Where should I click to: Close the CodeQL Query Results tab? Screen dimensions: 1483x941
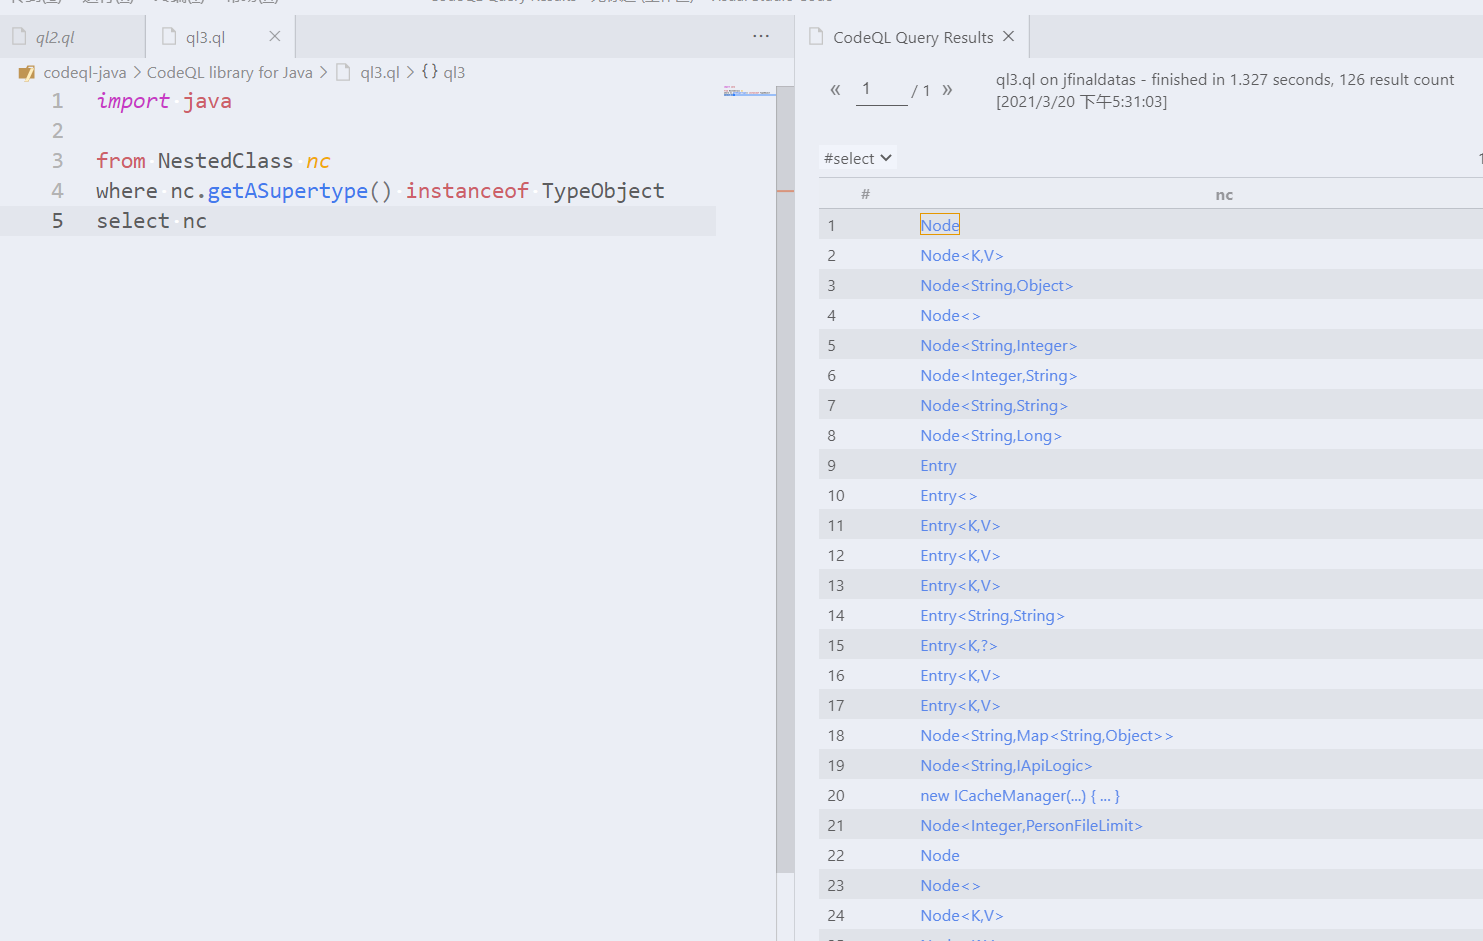(1008, 37)
